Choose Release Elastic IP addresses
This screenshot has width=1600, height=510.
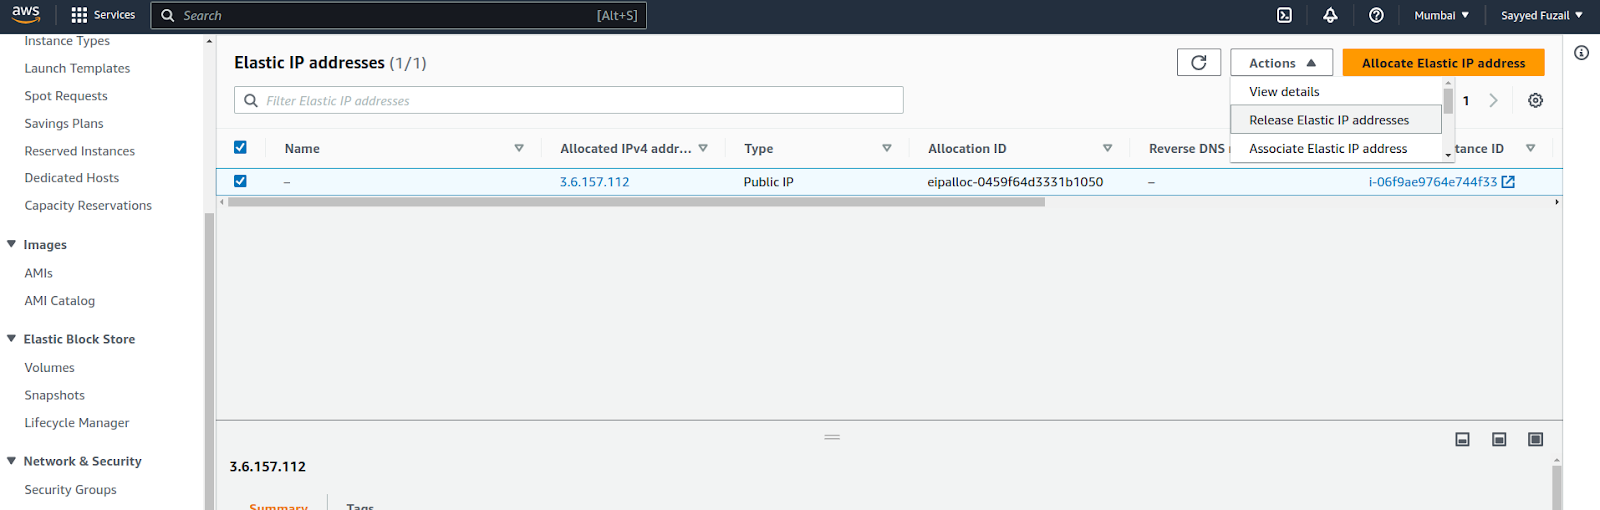click(x=1336, y=120)
